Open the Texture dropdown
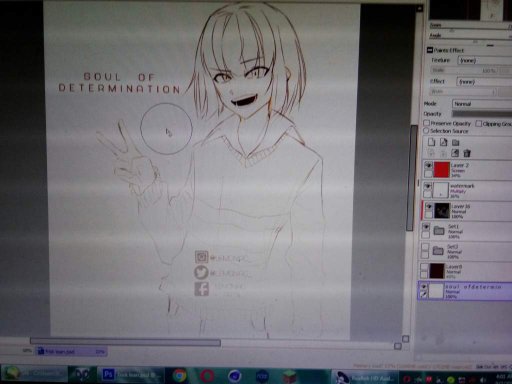512x384 pixels. click(485, 60)
